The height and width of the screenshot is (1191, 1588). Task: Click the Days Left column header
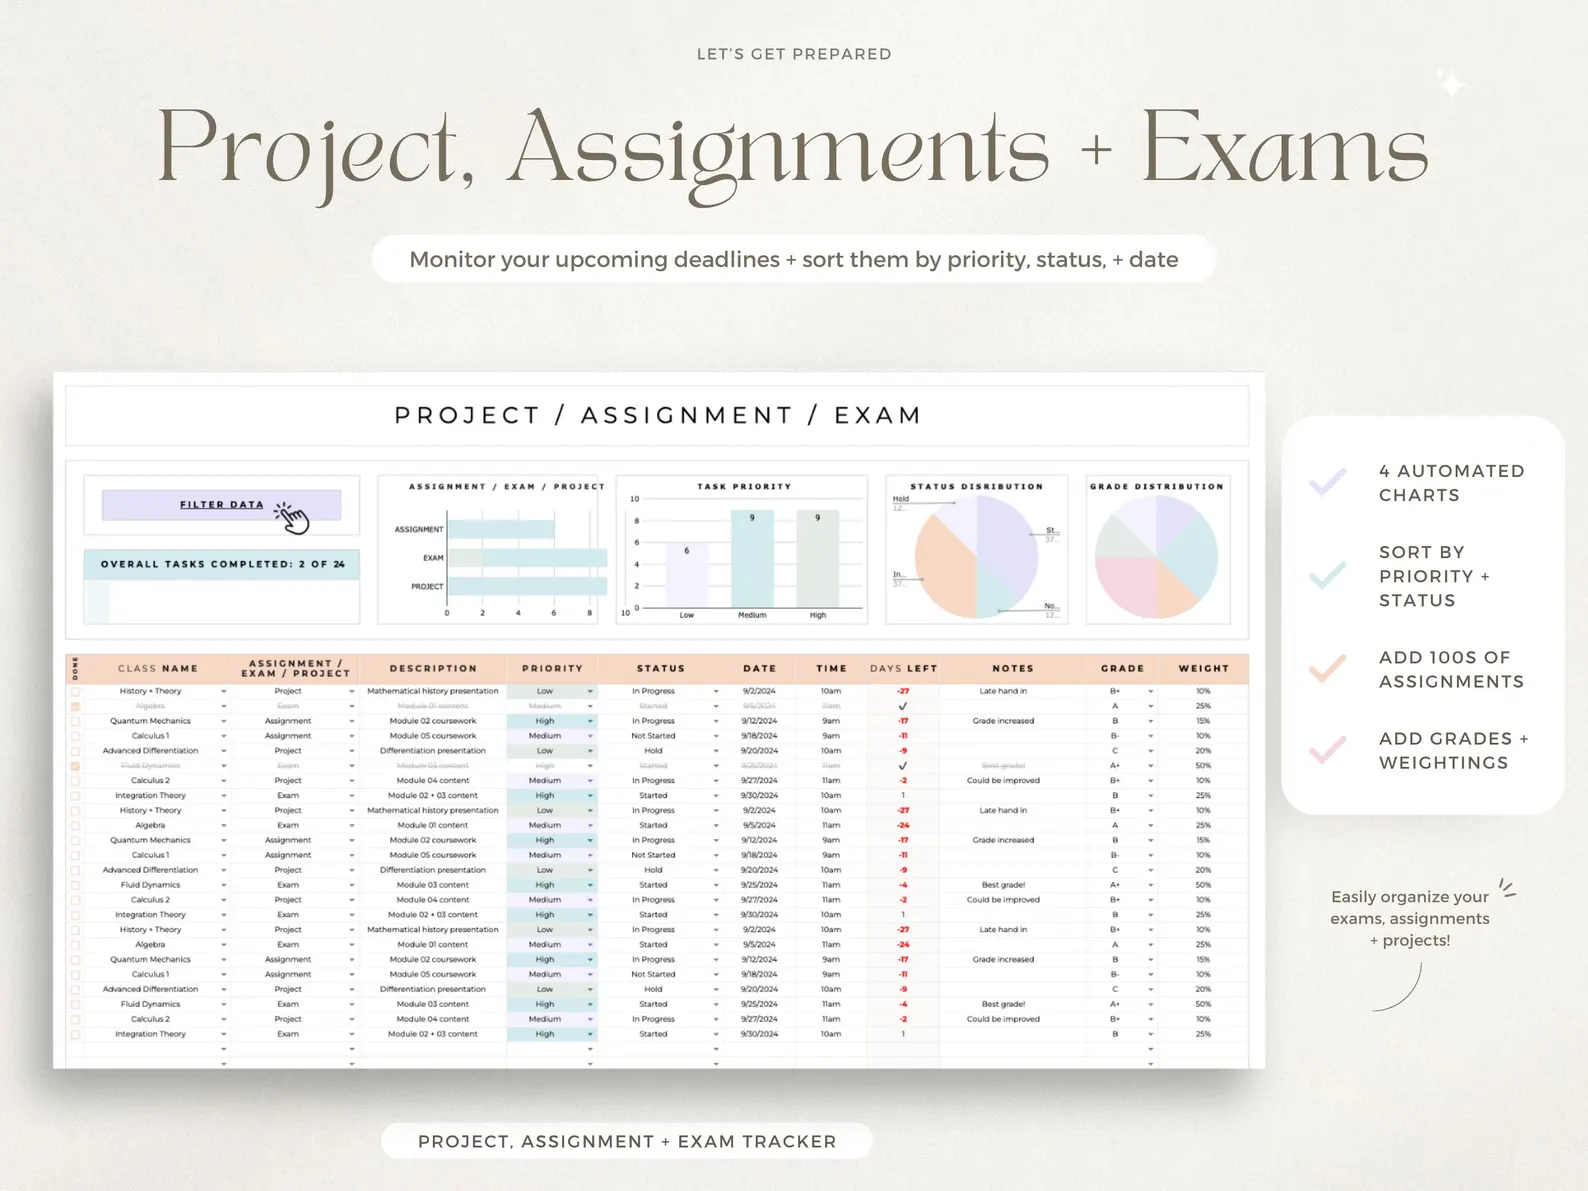click(903, 668)
